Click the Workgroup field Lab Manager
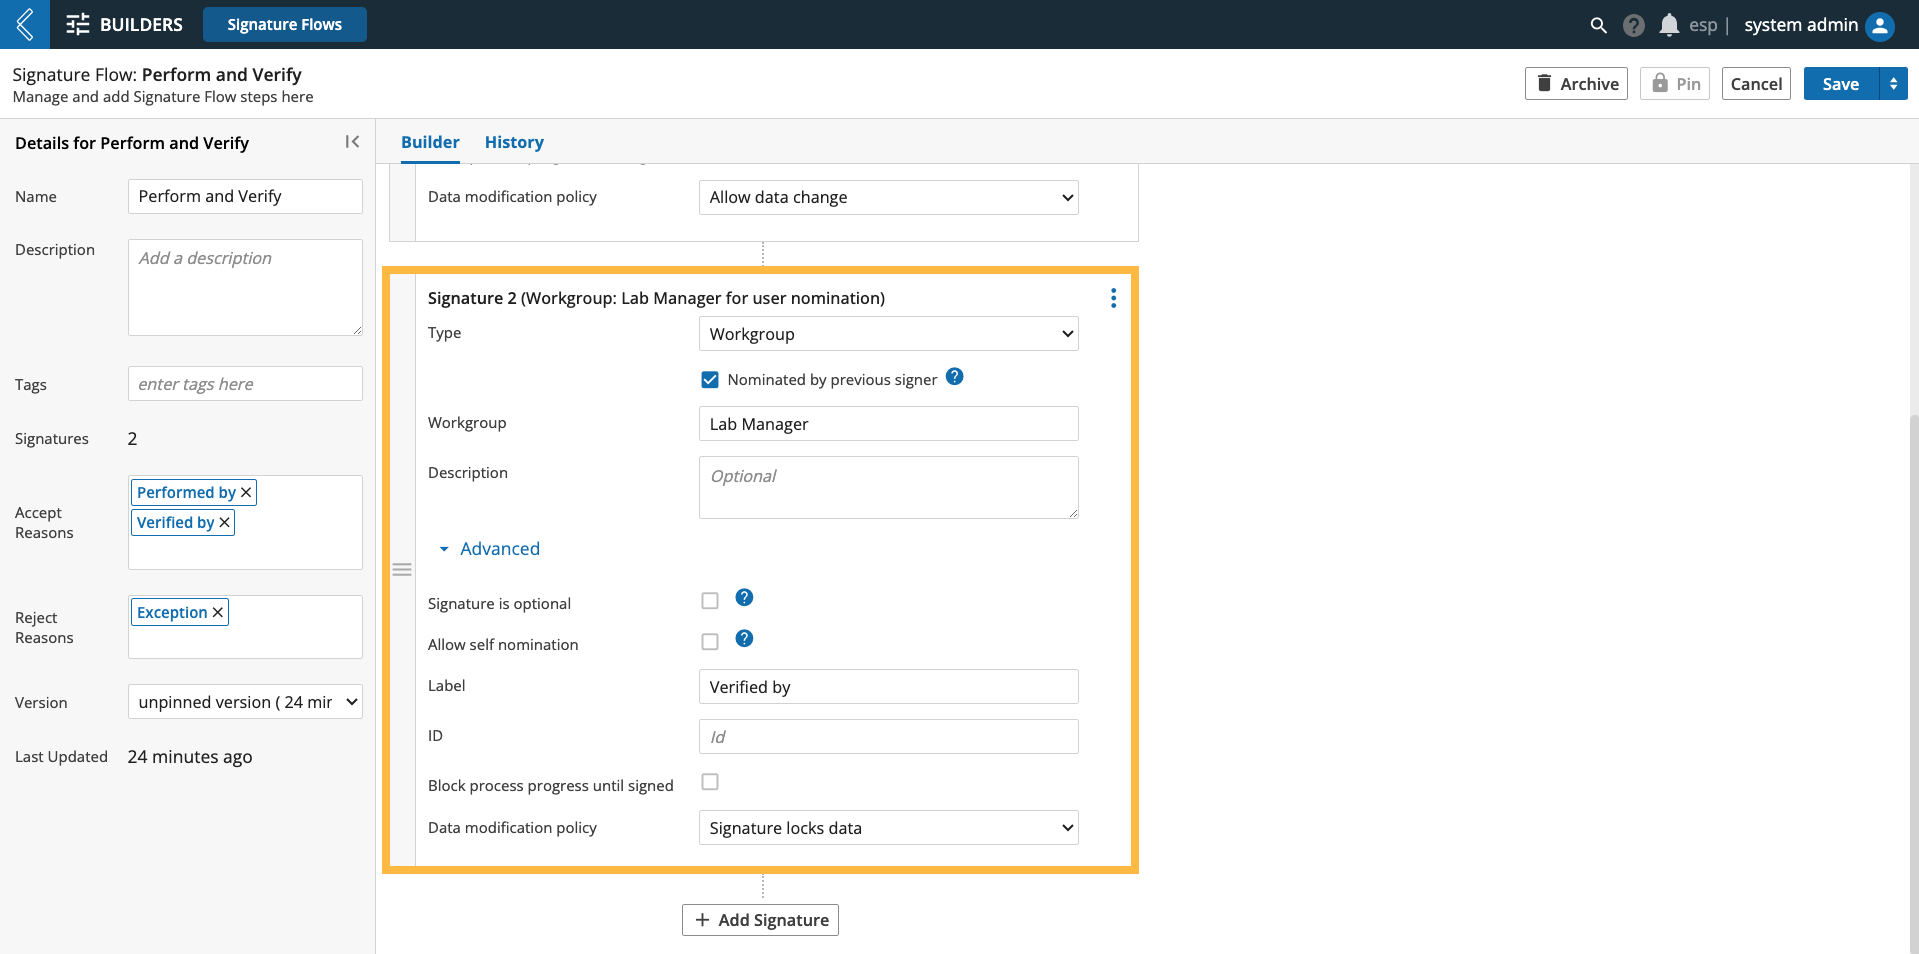 click(x=888, y=424)
